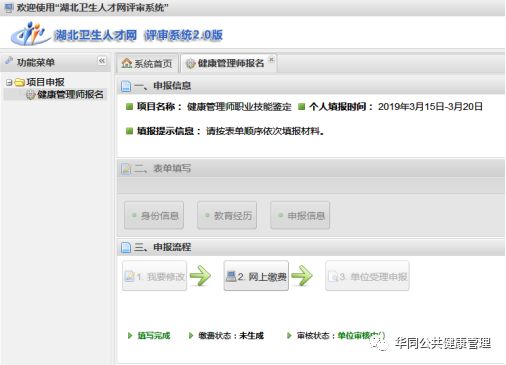Click the document icon next to 一、申报信息

click(126, 86)
